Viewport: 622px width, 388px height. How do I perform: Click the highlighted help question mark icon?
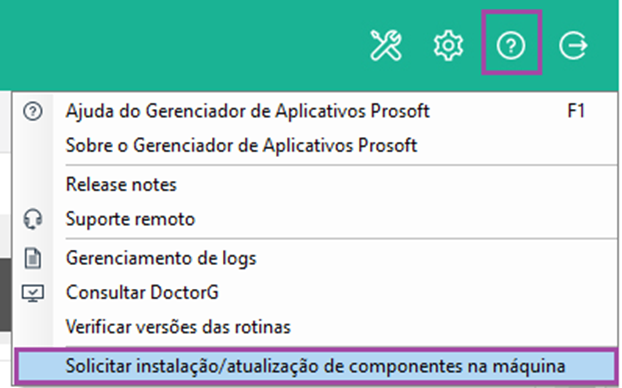(x=511, y=46)
